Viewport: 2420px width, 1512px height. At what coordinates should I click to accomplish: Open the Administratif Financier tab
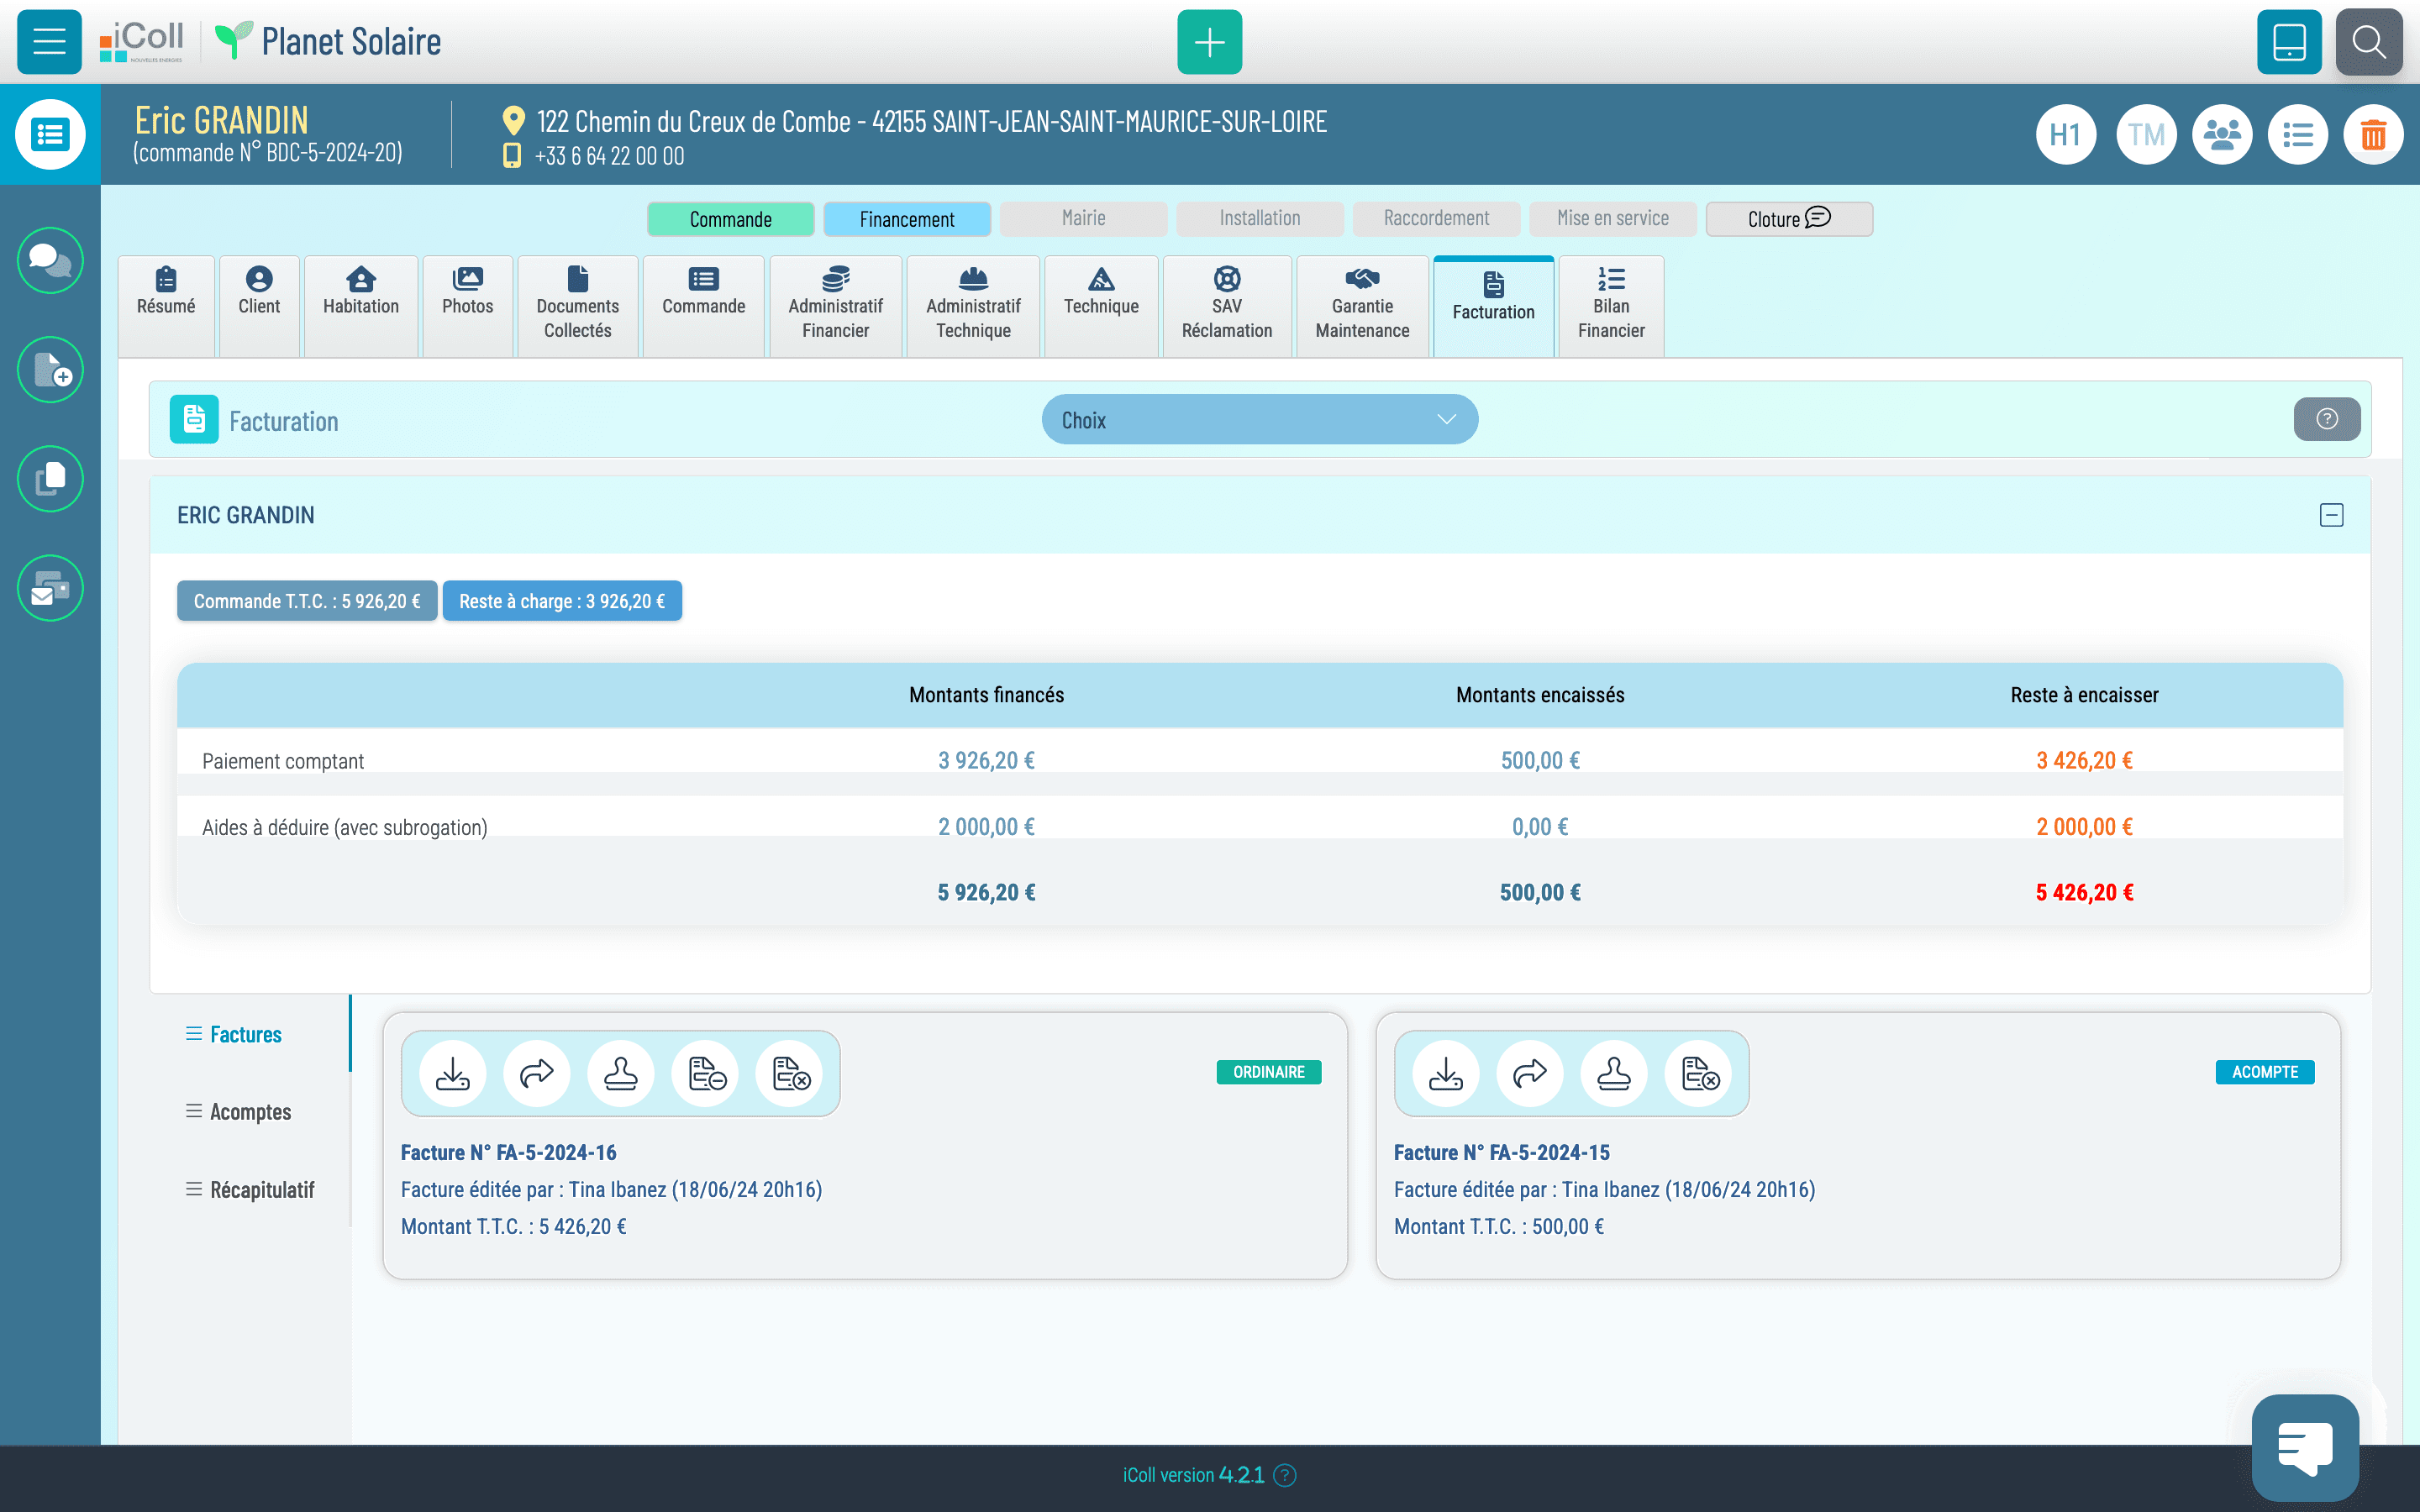pos(835,305)
